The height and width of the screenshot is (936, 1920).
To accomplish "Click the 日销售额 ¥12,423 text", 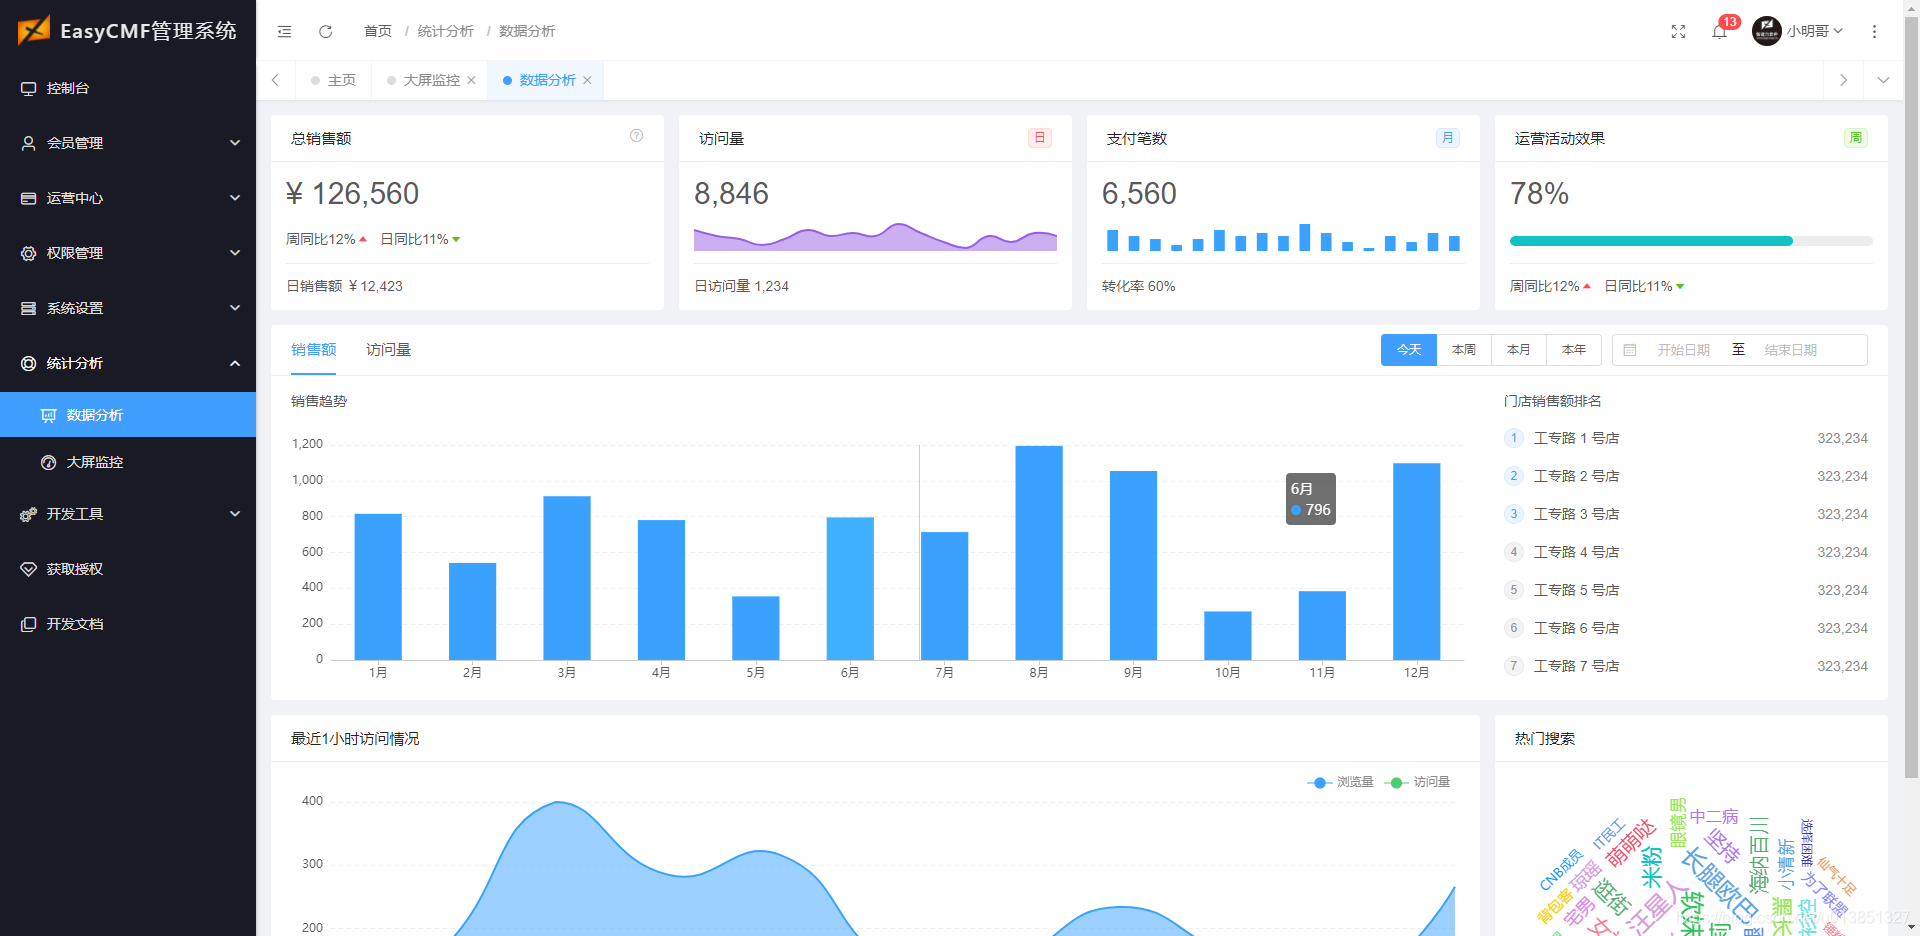I will point(345,286).
